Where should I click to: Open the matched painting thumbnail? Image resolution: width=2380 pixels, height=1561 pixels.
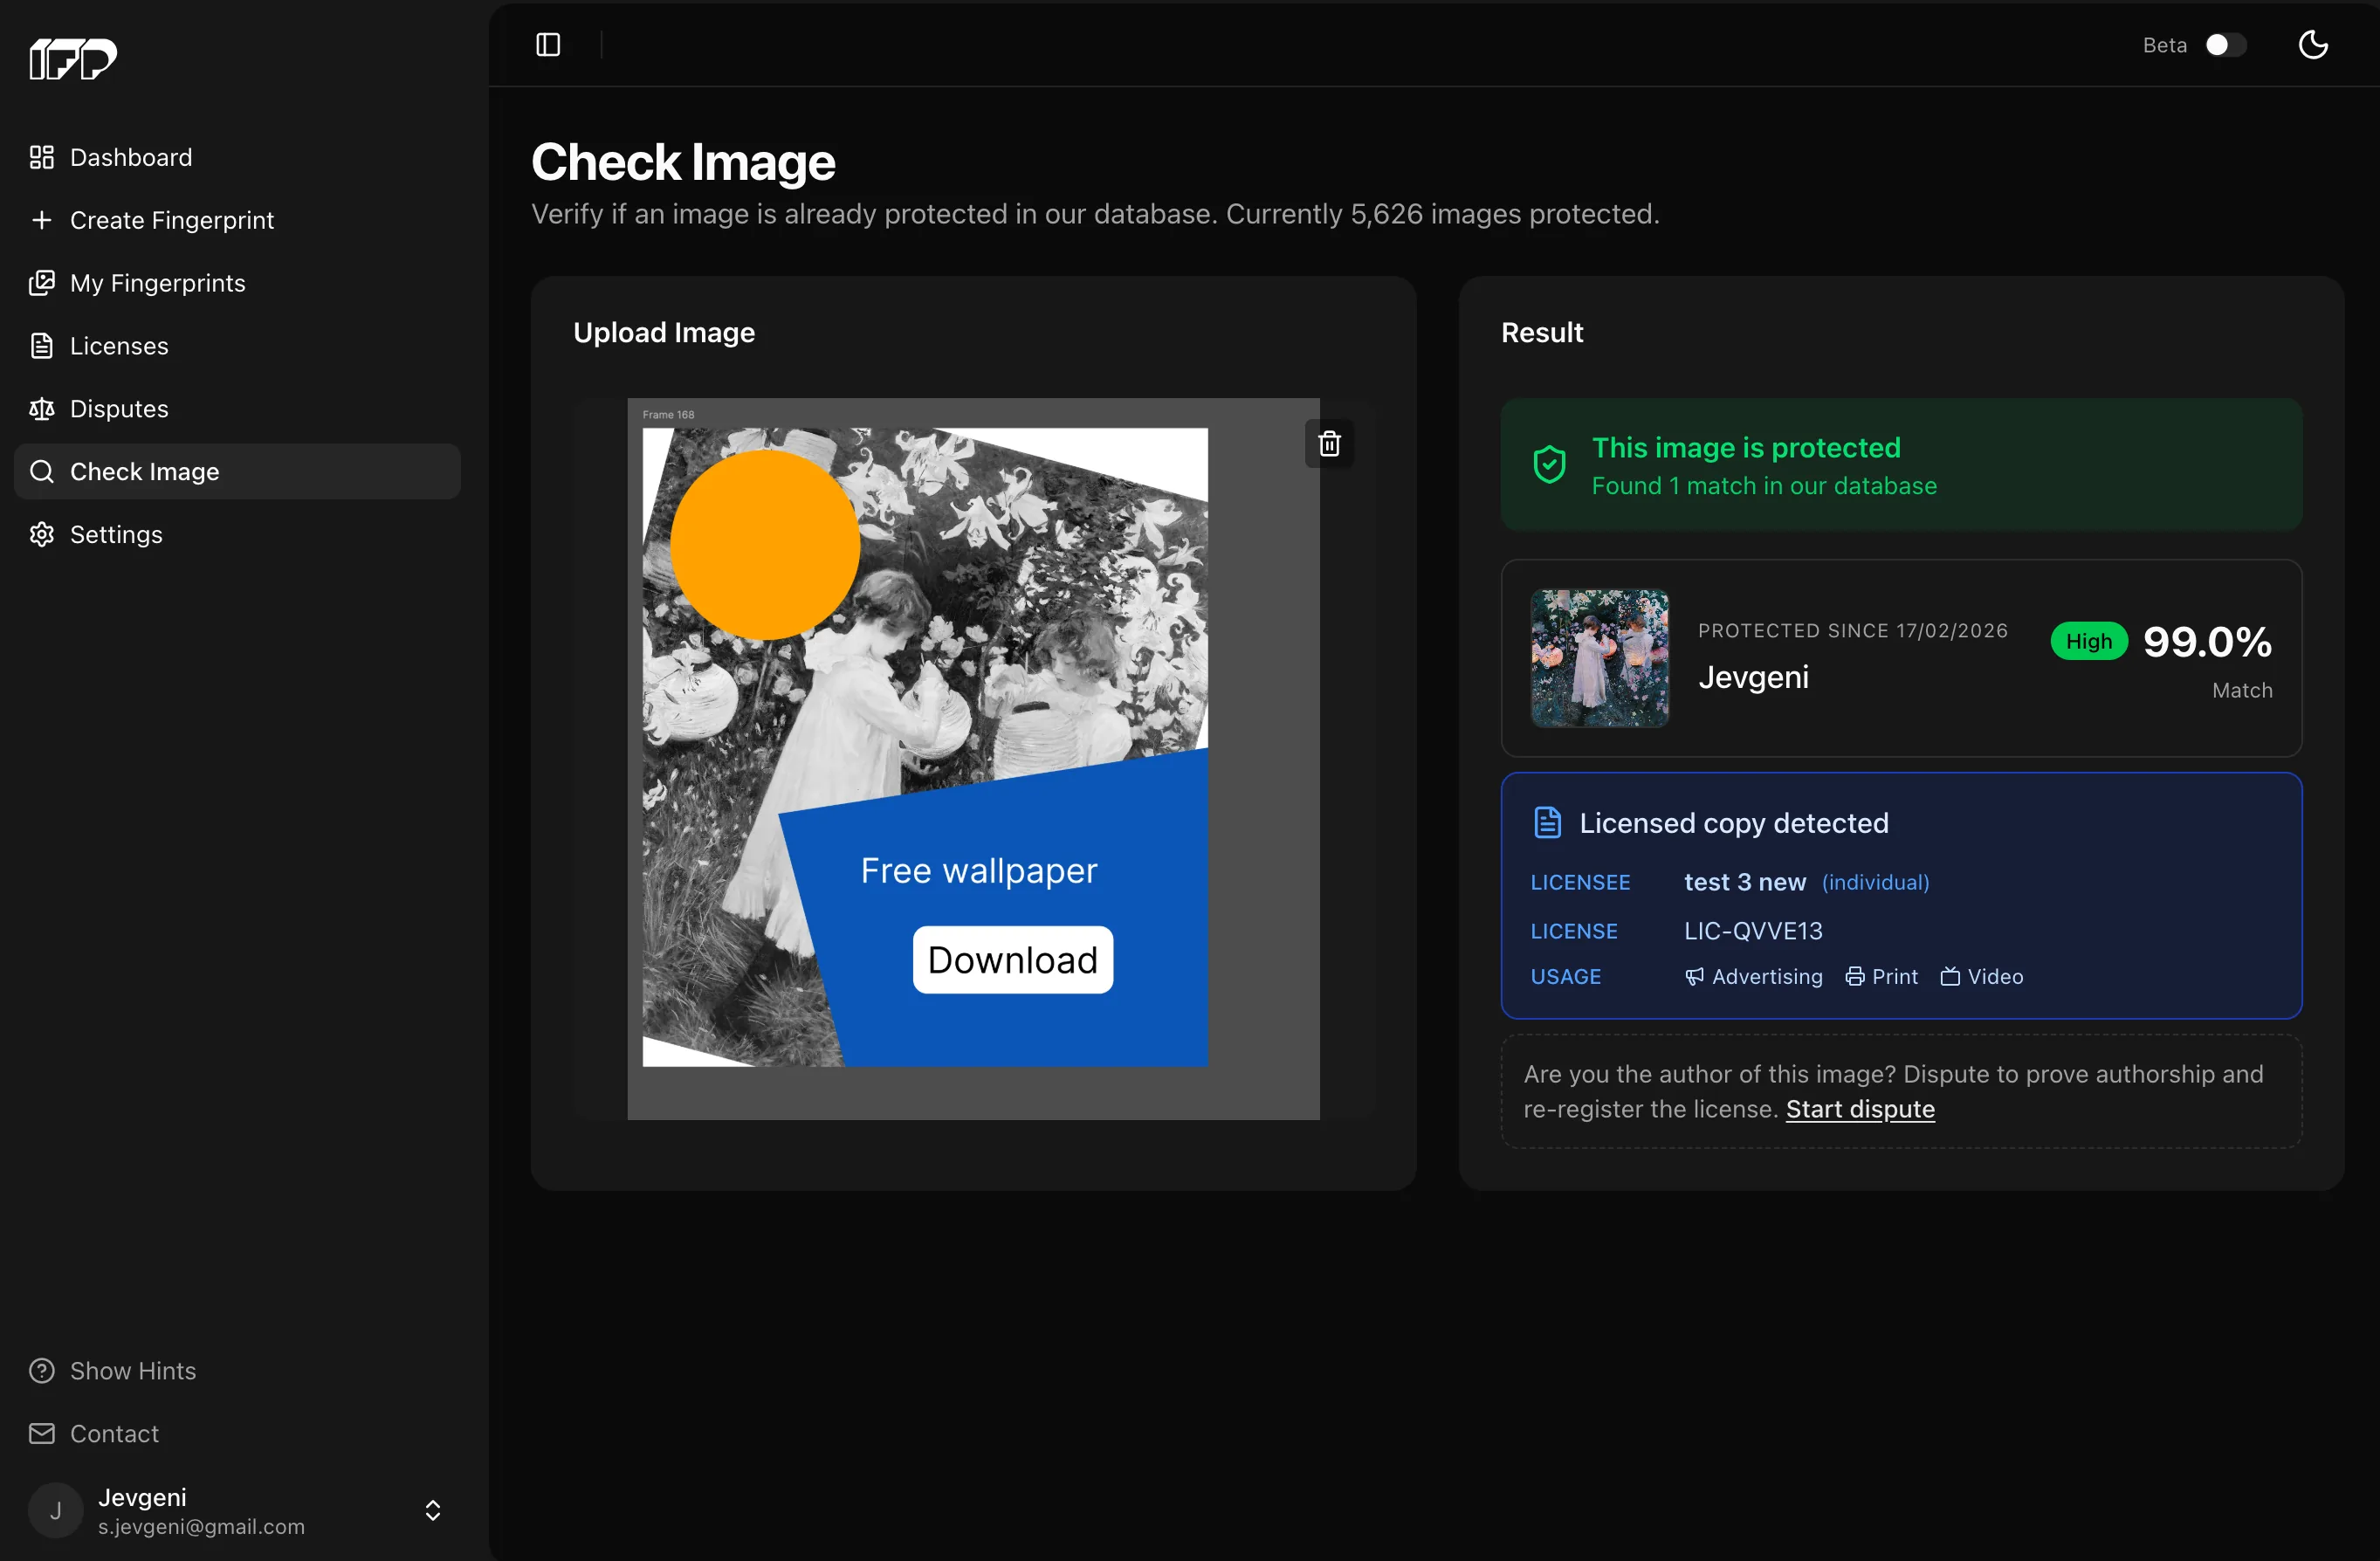coord(1600,658)
